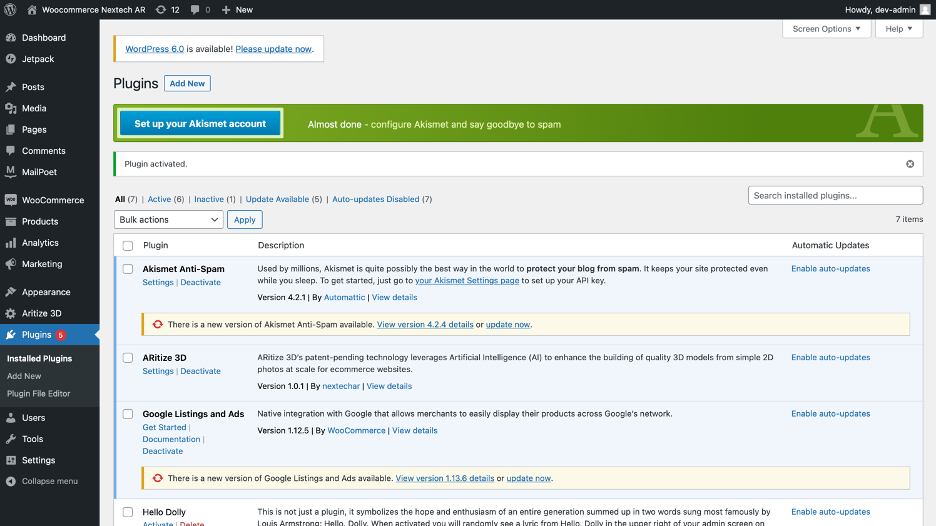
Task: Apply the selected bulk action
Action: [x=245, y=220]
